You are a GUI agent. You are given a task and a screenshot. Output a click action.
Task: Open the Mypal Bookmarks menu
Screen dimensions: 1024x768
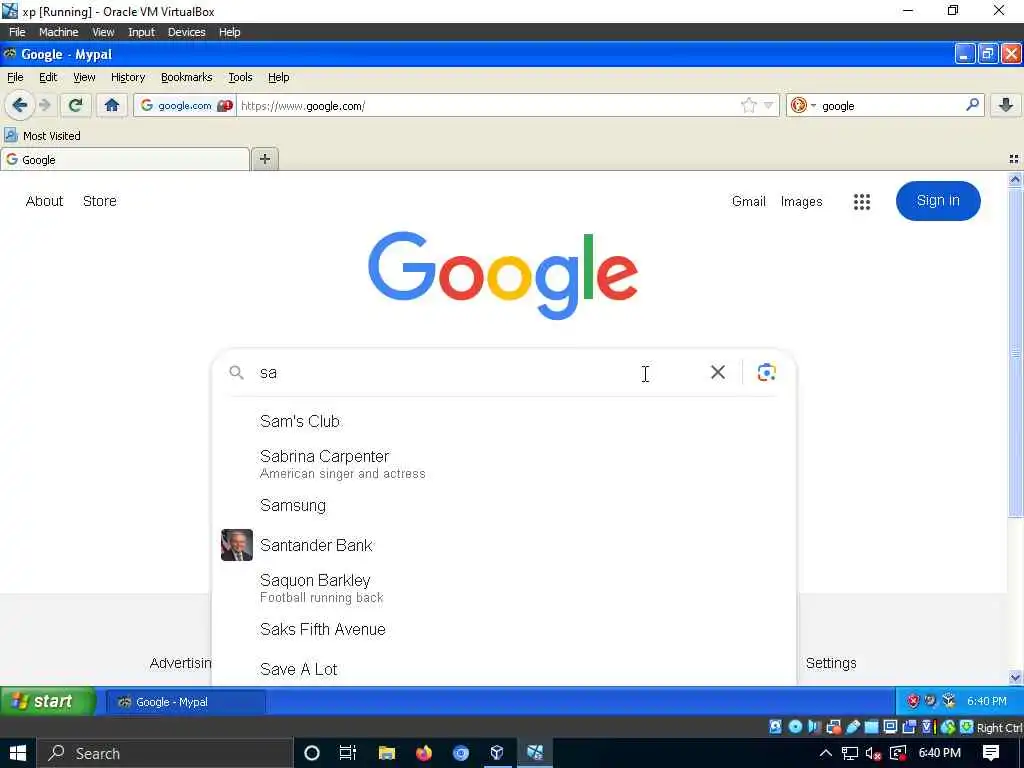coord(186,77)
